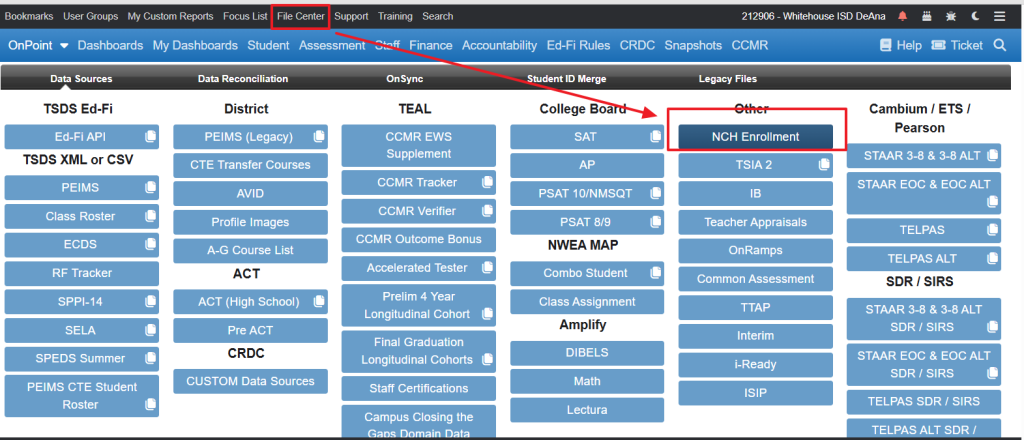This screenshot has width=1024, height=440.
Task: Click the search magnifier icon
Action: 1001,45
